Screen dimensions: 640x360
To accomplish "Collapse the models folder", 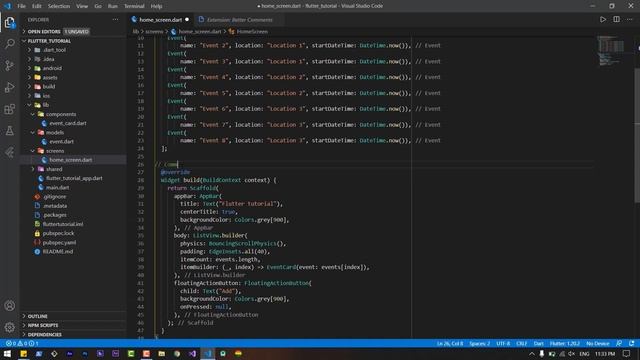I will coord(73,132).
